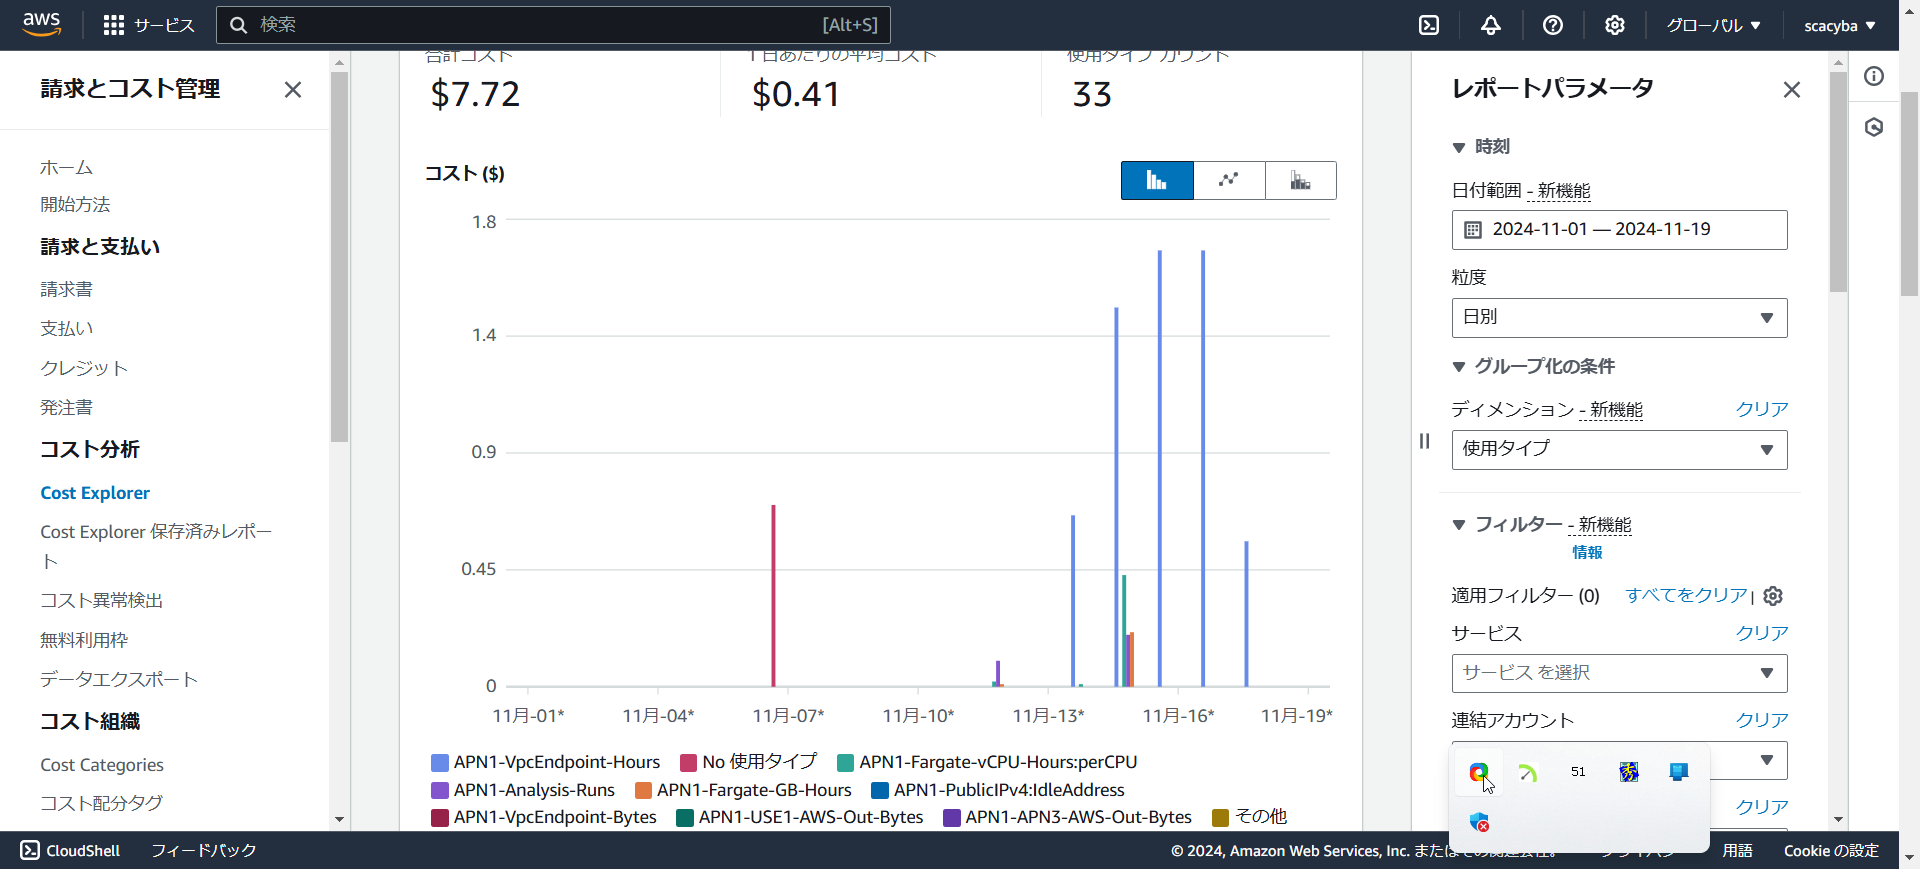Switch to stacked bar chart view
Viewport: 1920px width, 869px height.
tap(1300, 181)
